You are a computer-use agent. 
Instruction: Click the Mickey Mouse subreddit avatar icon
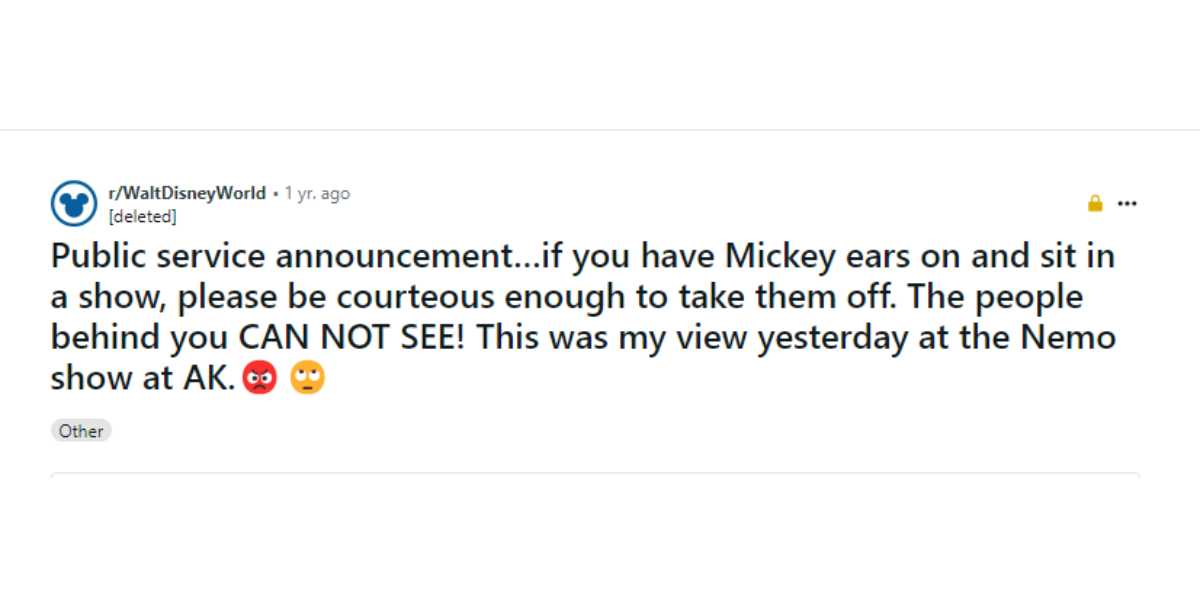click(73, 204)
